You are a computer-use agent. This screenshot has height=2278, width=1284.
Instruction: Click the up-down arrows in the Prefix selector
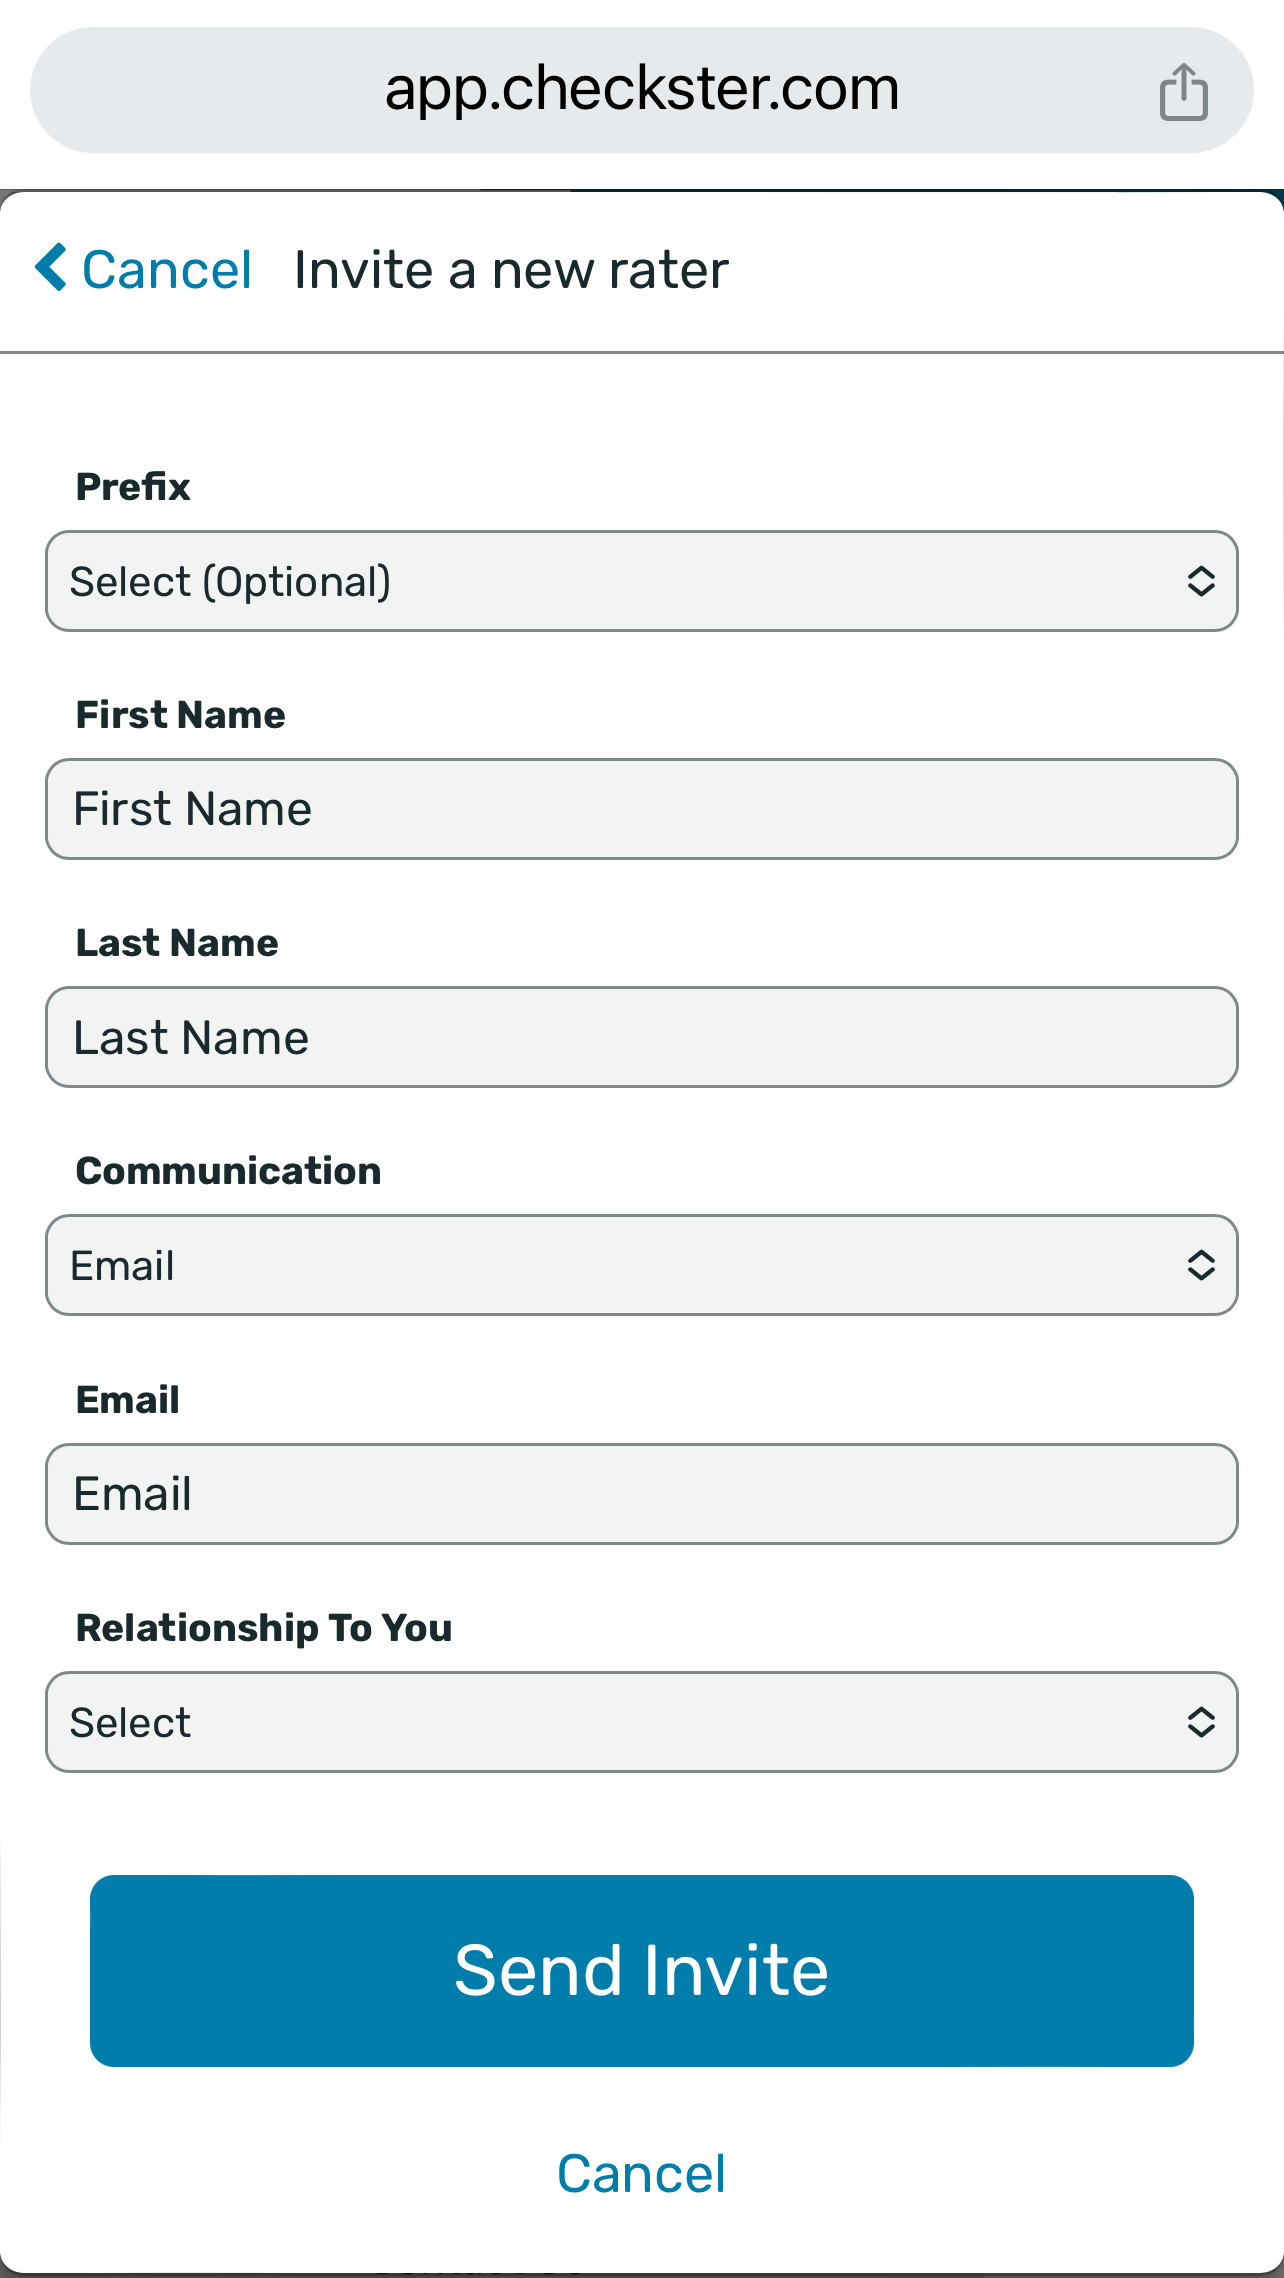1201,581
